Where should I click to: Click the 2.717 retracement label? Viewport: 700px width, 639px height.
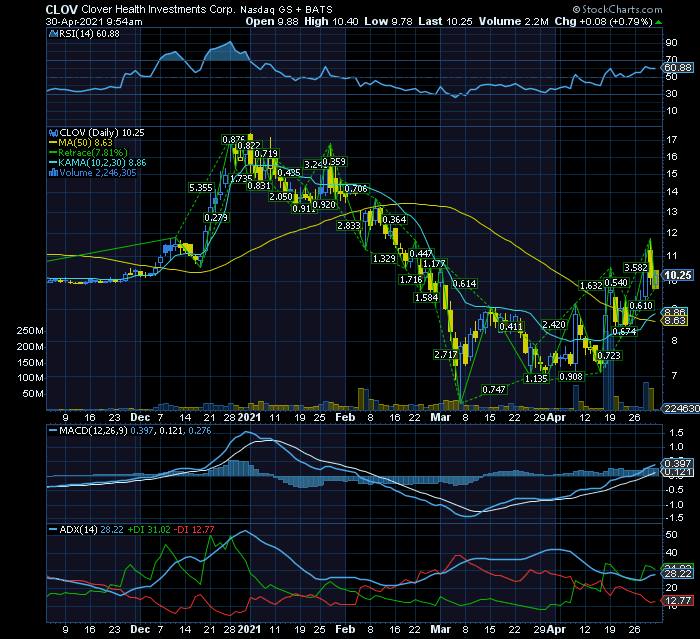(x=446, y=355)
